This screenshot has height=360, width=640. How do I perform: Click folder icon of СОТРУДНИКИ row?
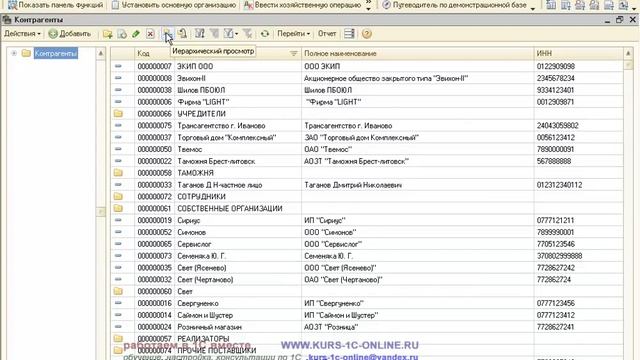[118, 196]
